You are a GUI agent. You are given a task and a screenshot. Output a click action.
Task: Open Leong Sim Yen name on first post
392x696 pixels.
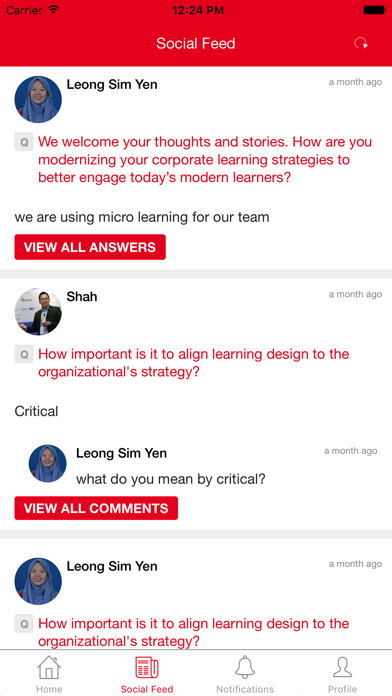tap(112, 84)
